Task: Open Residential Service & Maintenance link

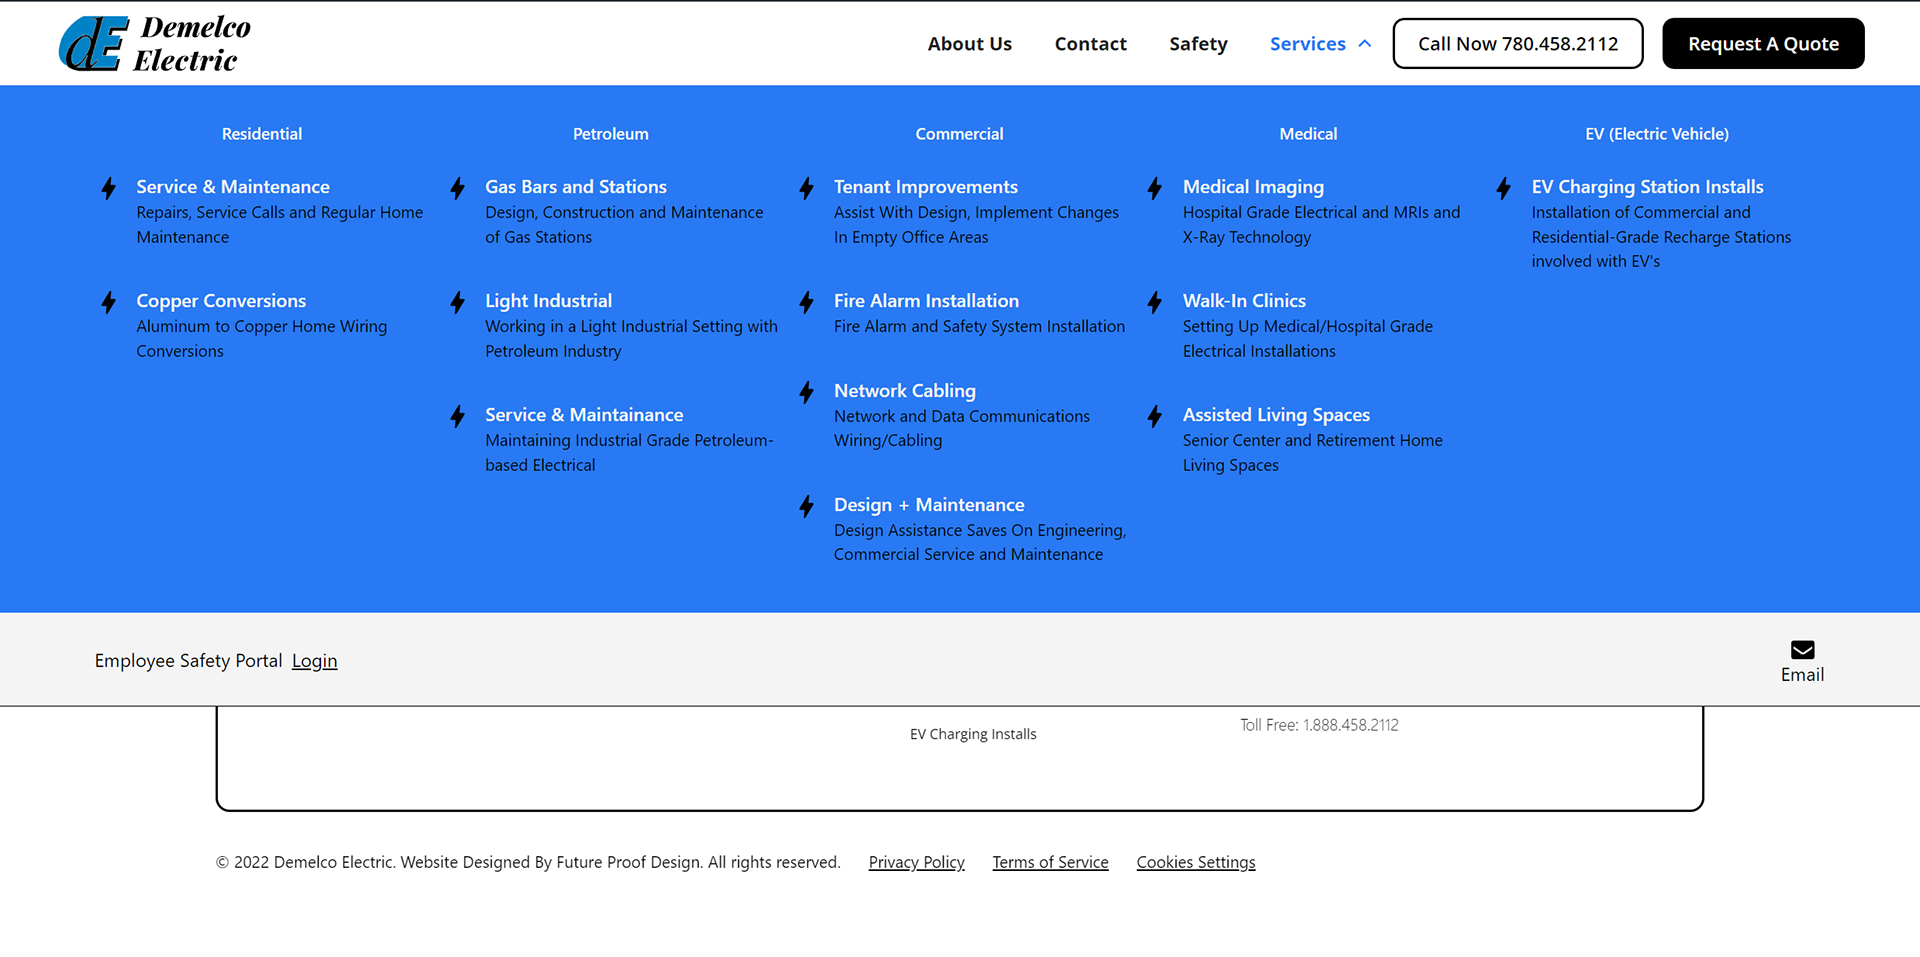Action: 233,187
